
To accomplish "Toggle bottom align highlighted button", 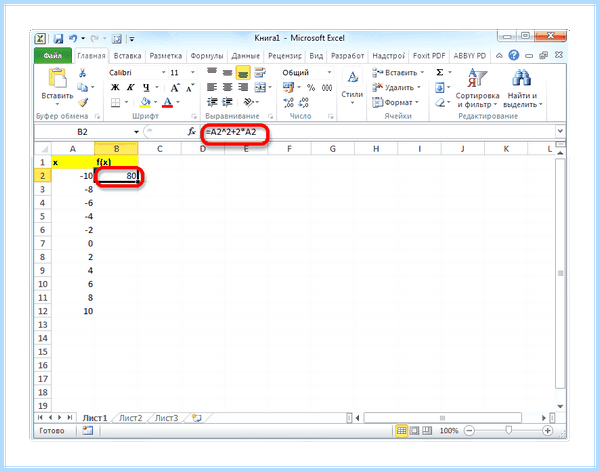I will 243,72.
